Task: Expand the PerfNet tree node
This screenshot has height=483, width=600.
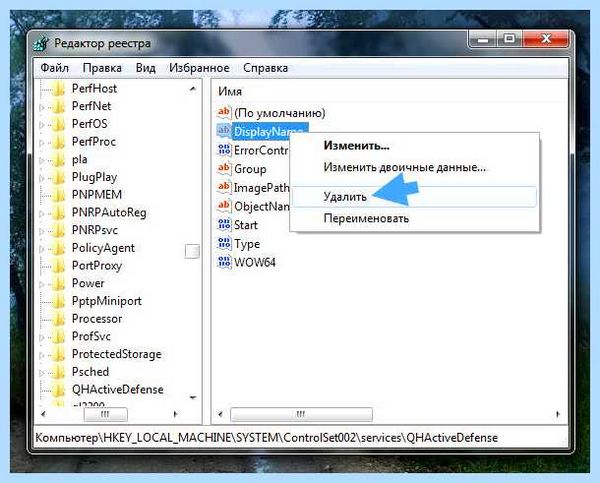Action: click(x=42, y=107)
